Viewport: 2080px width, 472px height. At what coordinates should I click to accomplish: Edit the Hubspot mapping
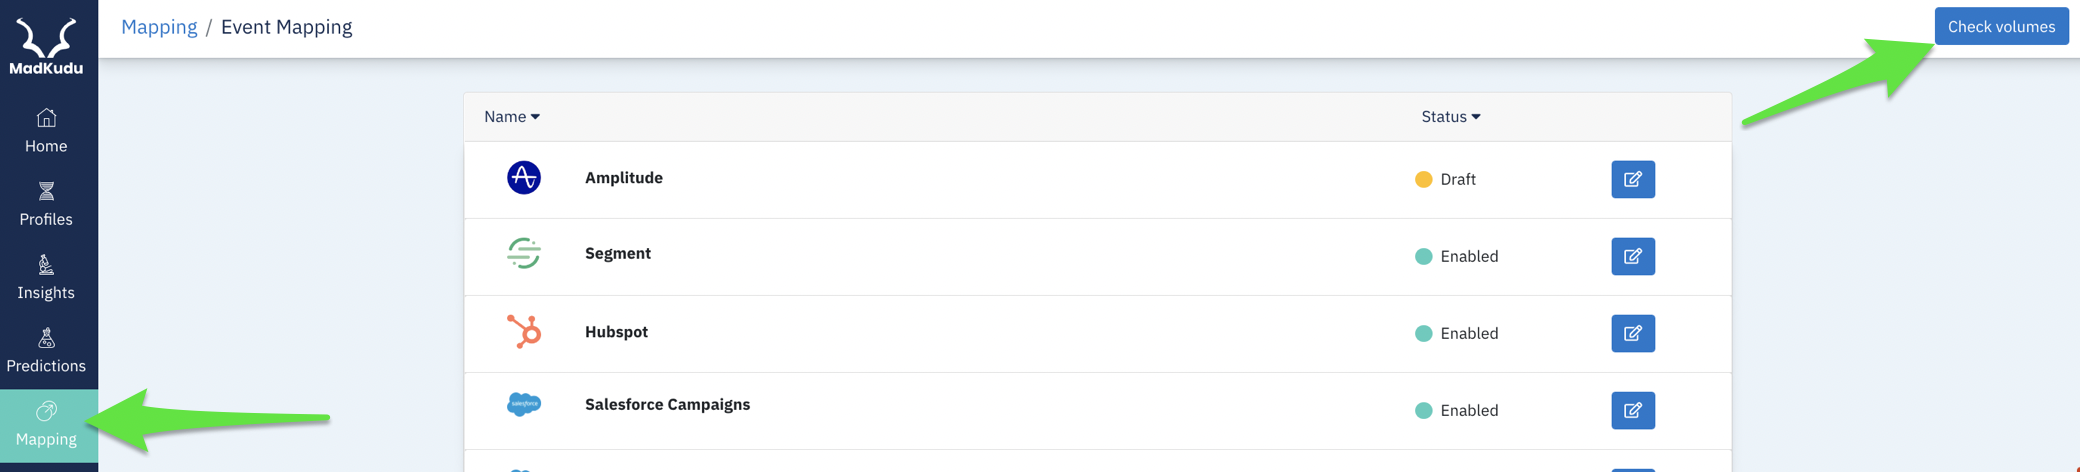(x=1633, y=333)
